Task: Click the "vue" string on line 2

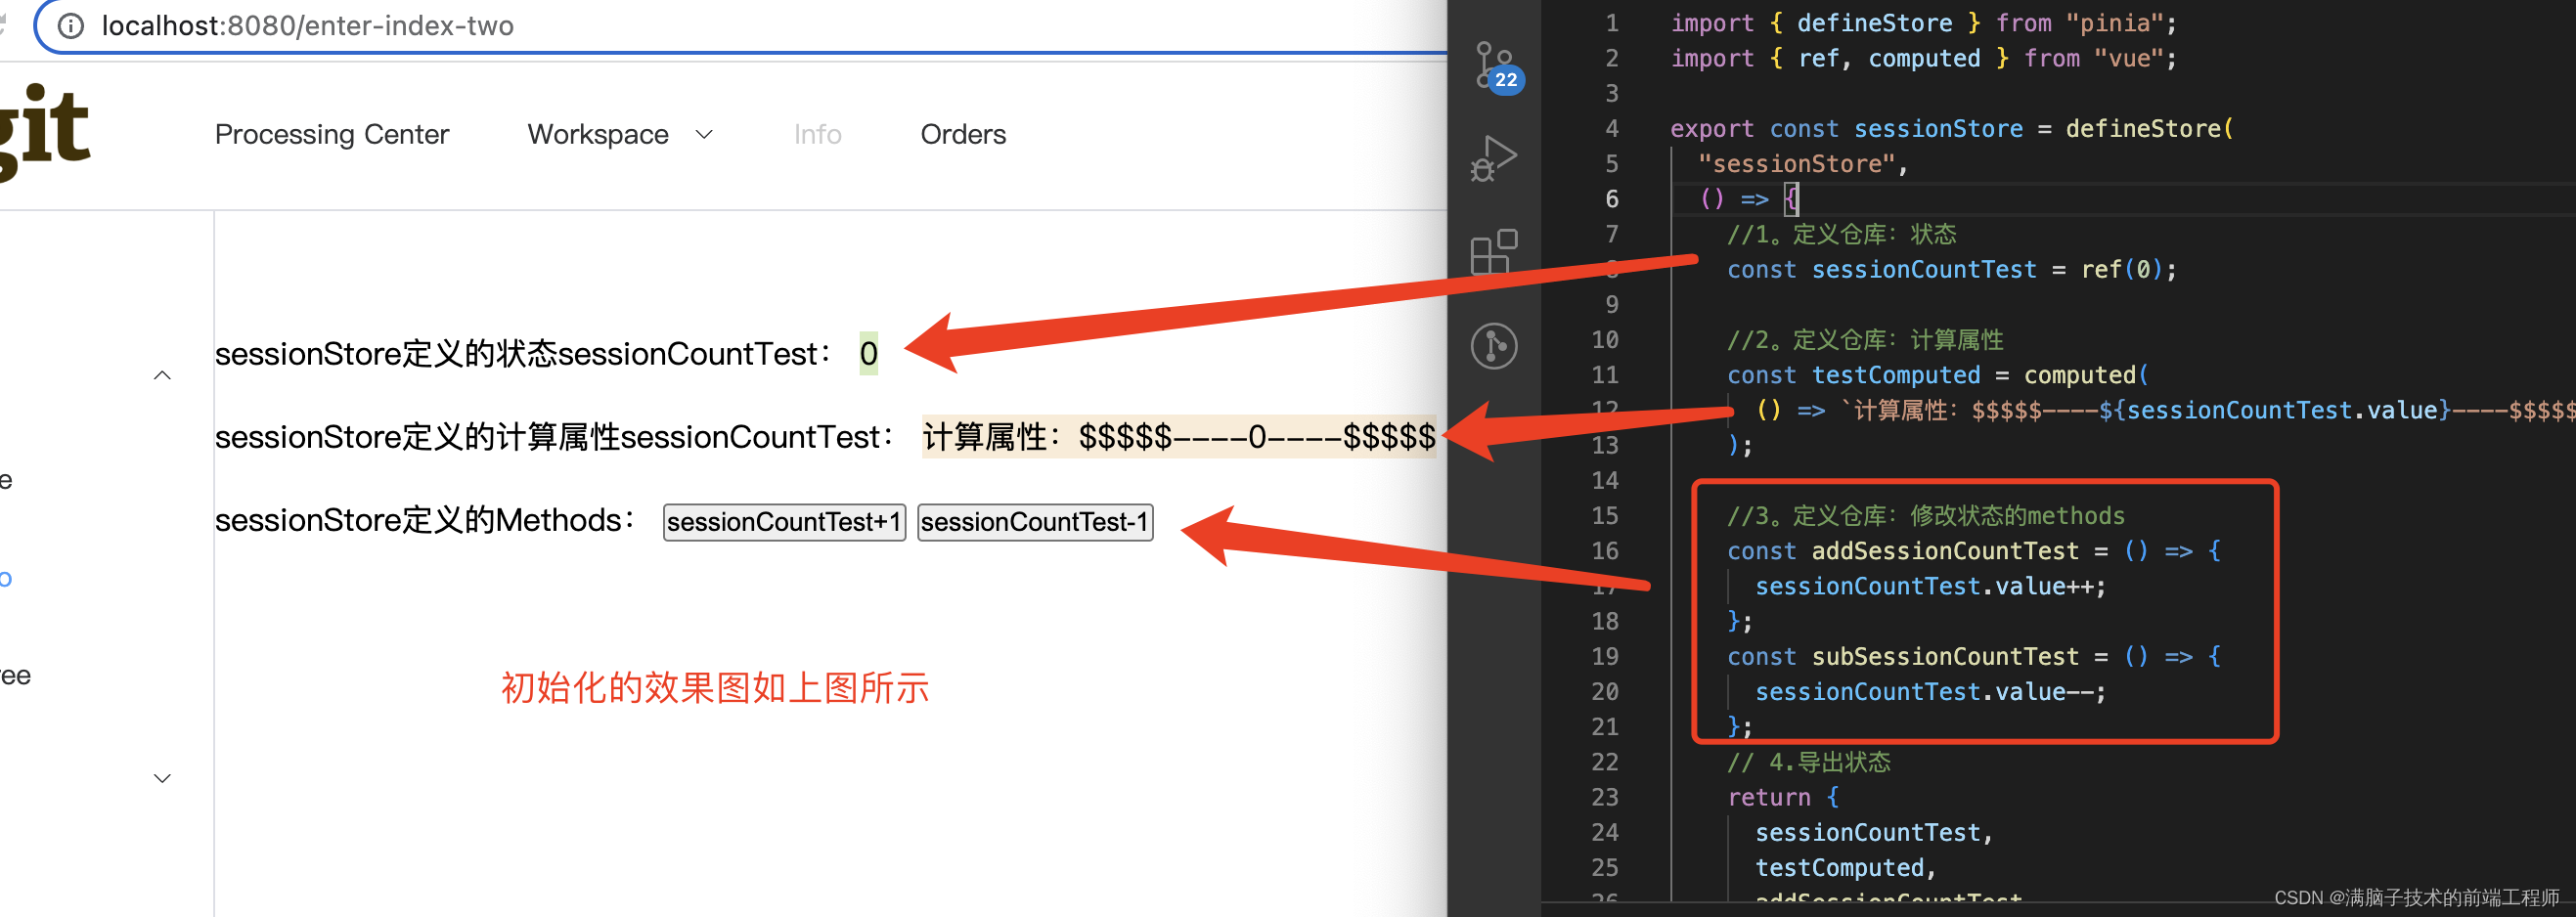Action: coord(2128,58)
